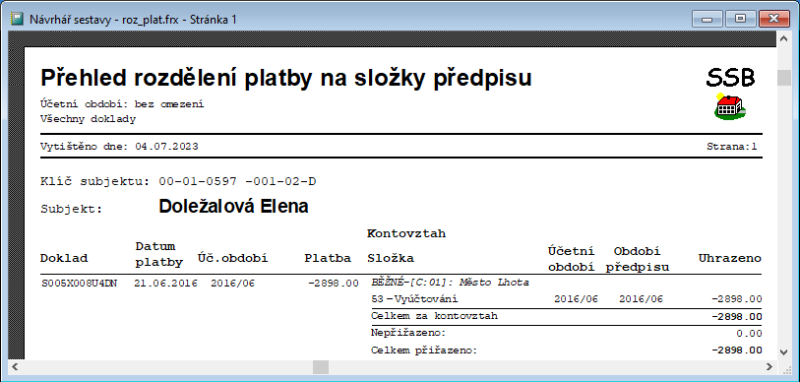
Task: Click 'Klíč subjektu: 00-01-0597 -001-02-D'
Action: 178,181
